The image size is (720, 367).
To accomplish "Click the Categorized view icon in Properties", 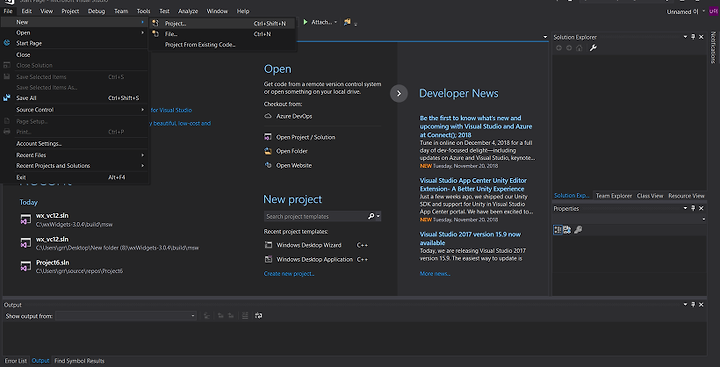I will (557, 230).
